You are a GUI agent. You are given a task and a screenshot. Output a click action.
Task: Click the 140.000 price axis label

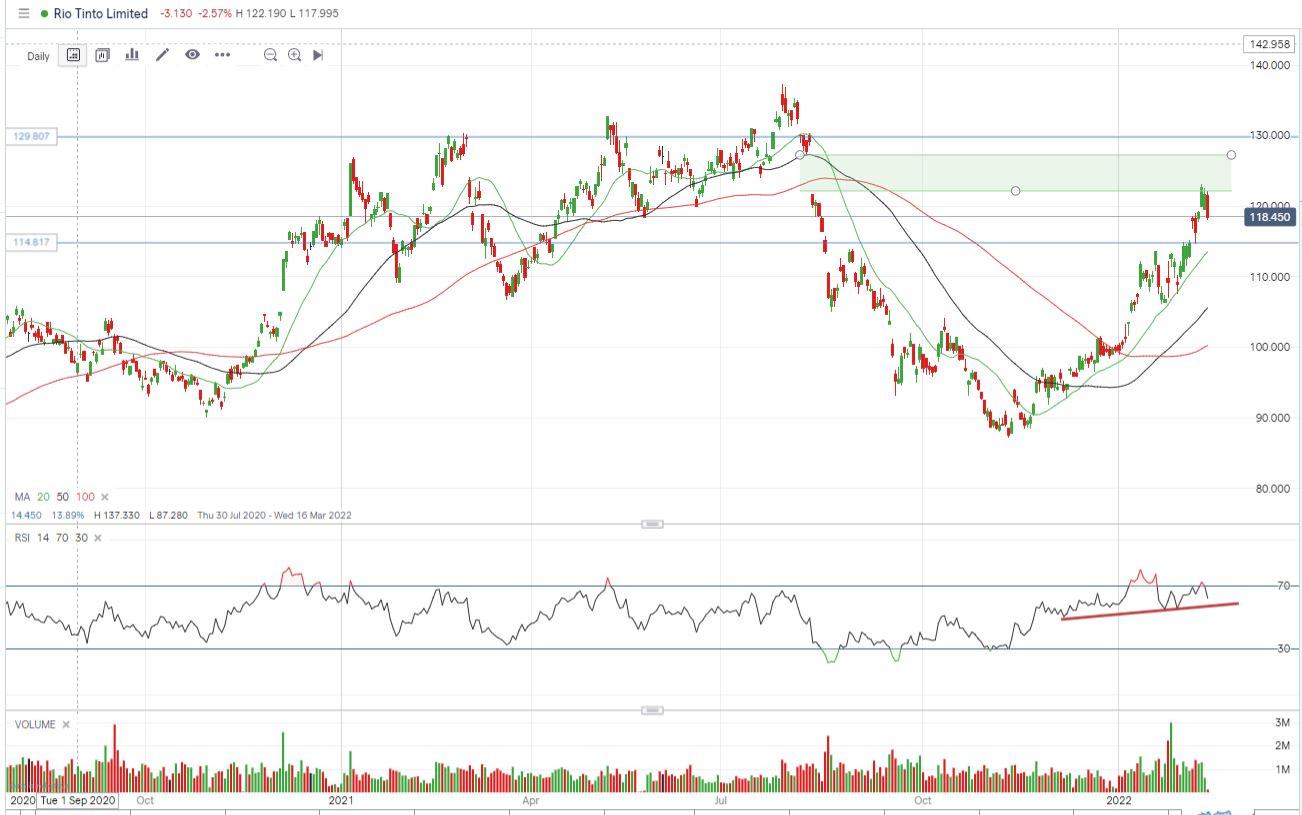1268,65
